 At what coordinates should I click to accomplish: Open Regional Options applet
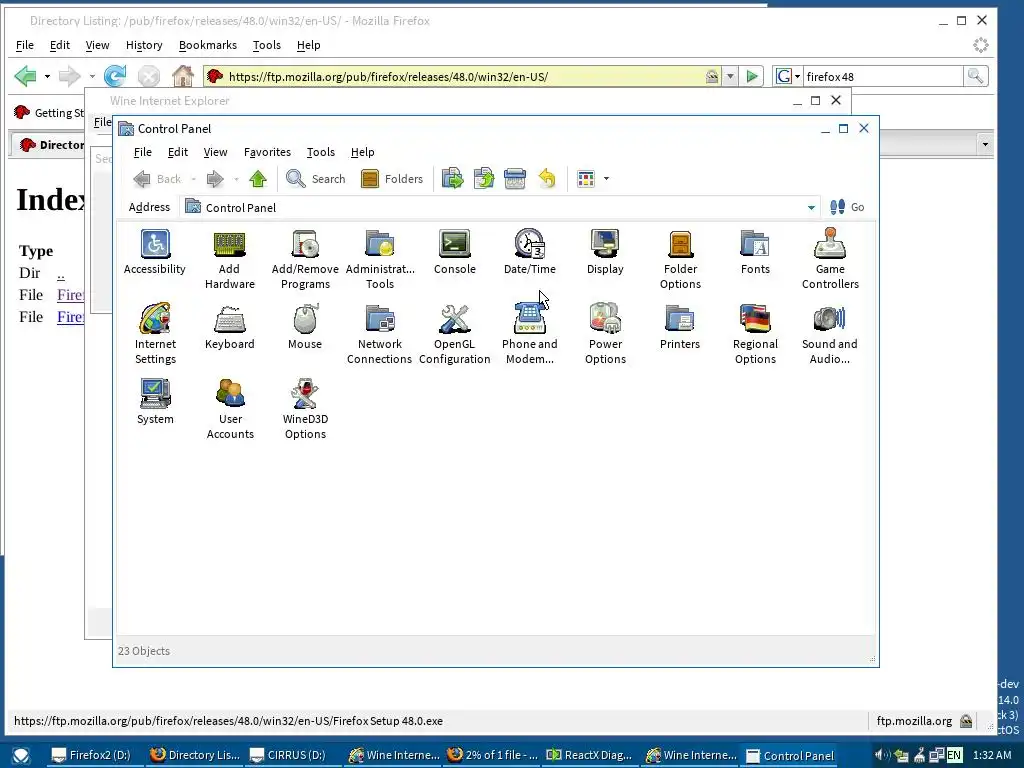point(755,334)
